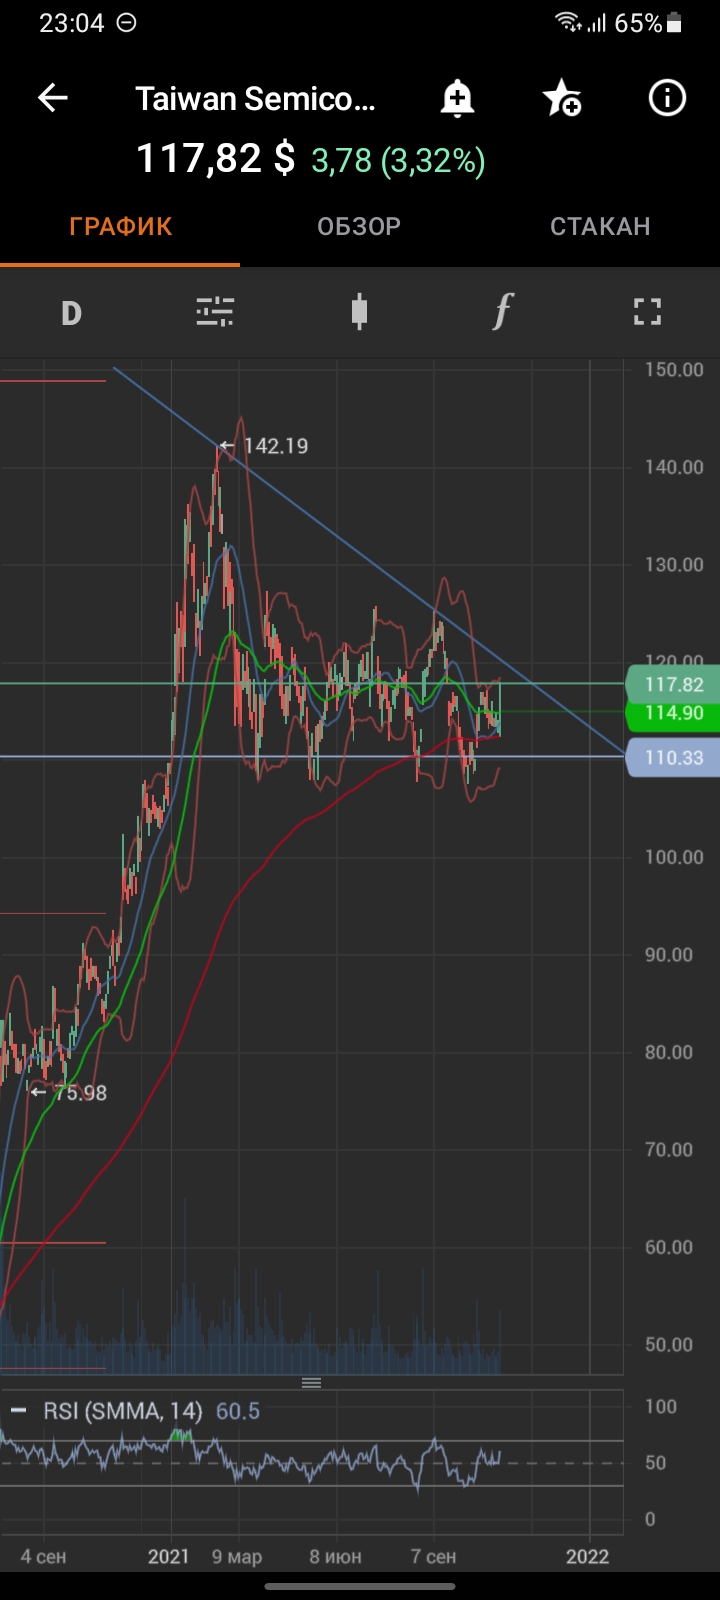Switch to the ГРАФИК tab
The image size is (720, 1600).
121,227
